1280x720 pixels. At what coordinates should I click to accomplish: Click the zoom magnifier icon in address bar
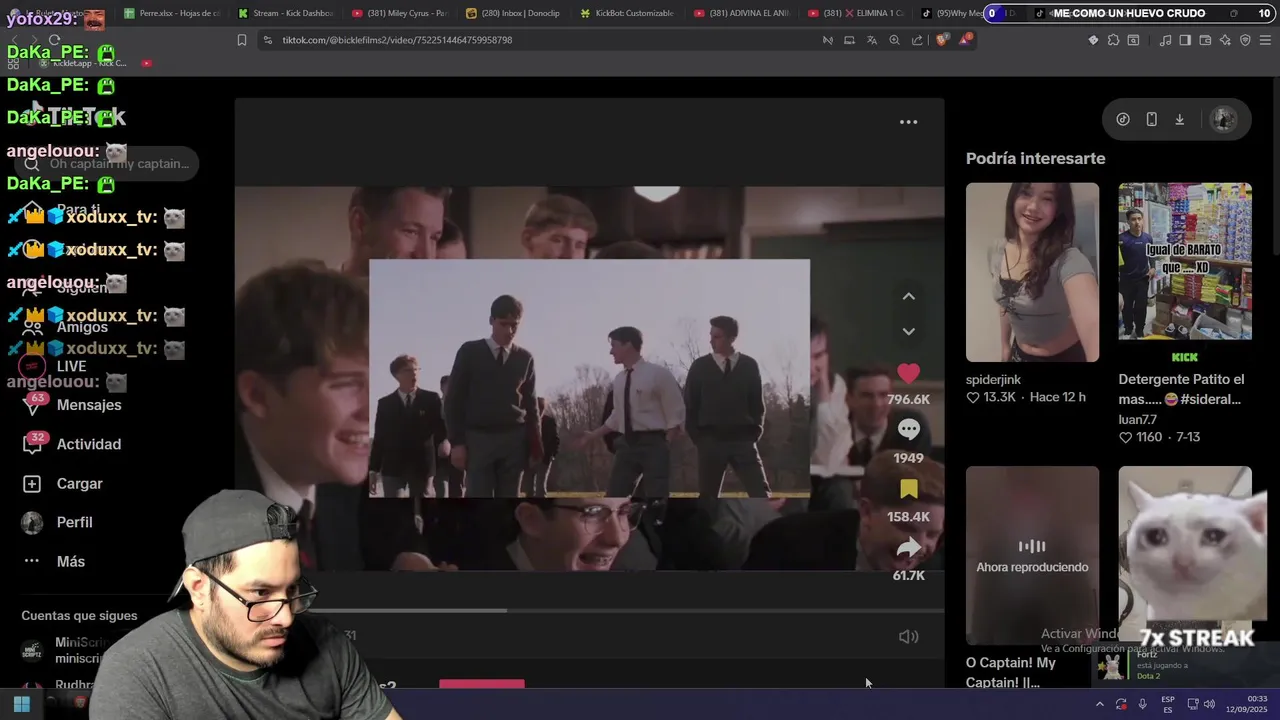click(894, 40)
